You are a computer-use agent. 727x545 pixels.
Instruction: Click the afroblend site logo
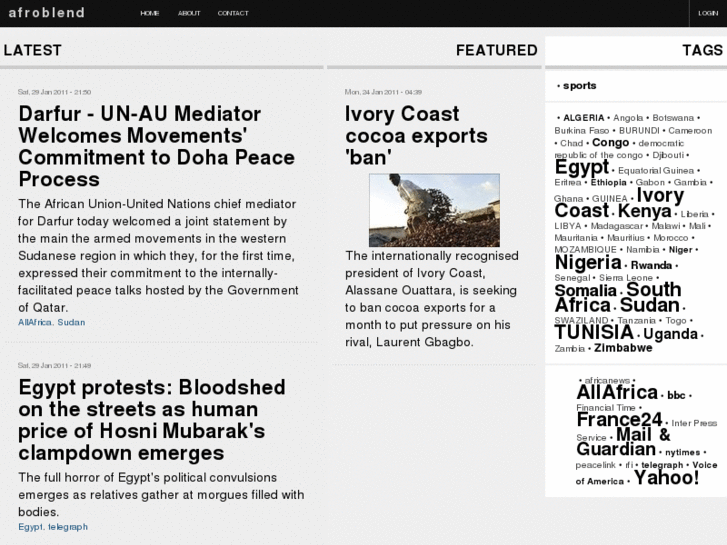47,13
